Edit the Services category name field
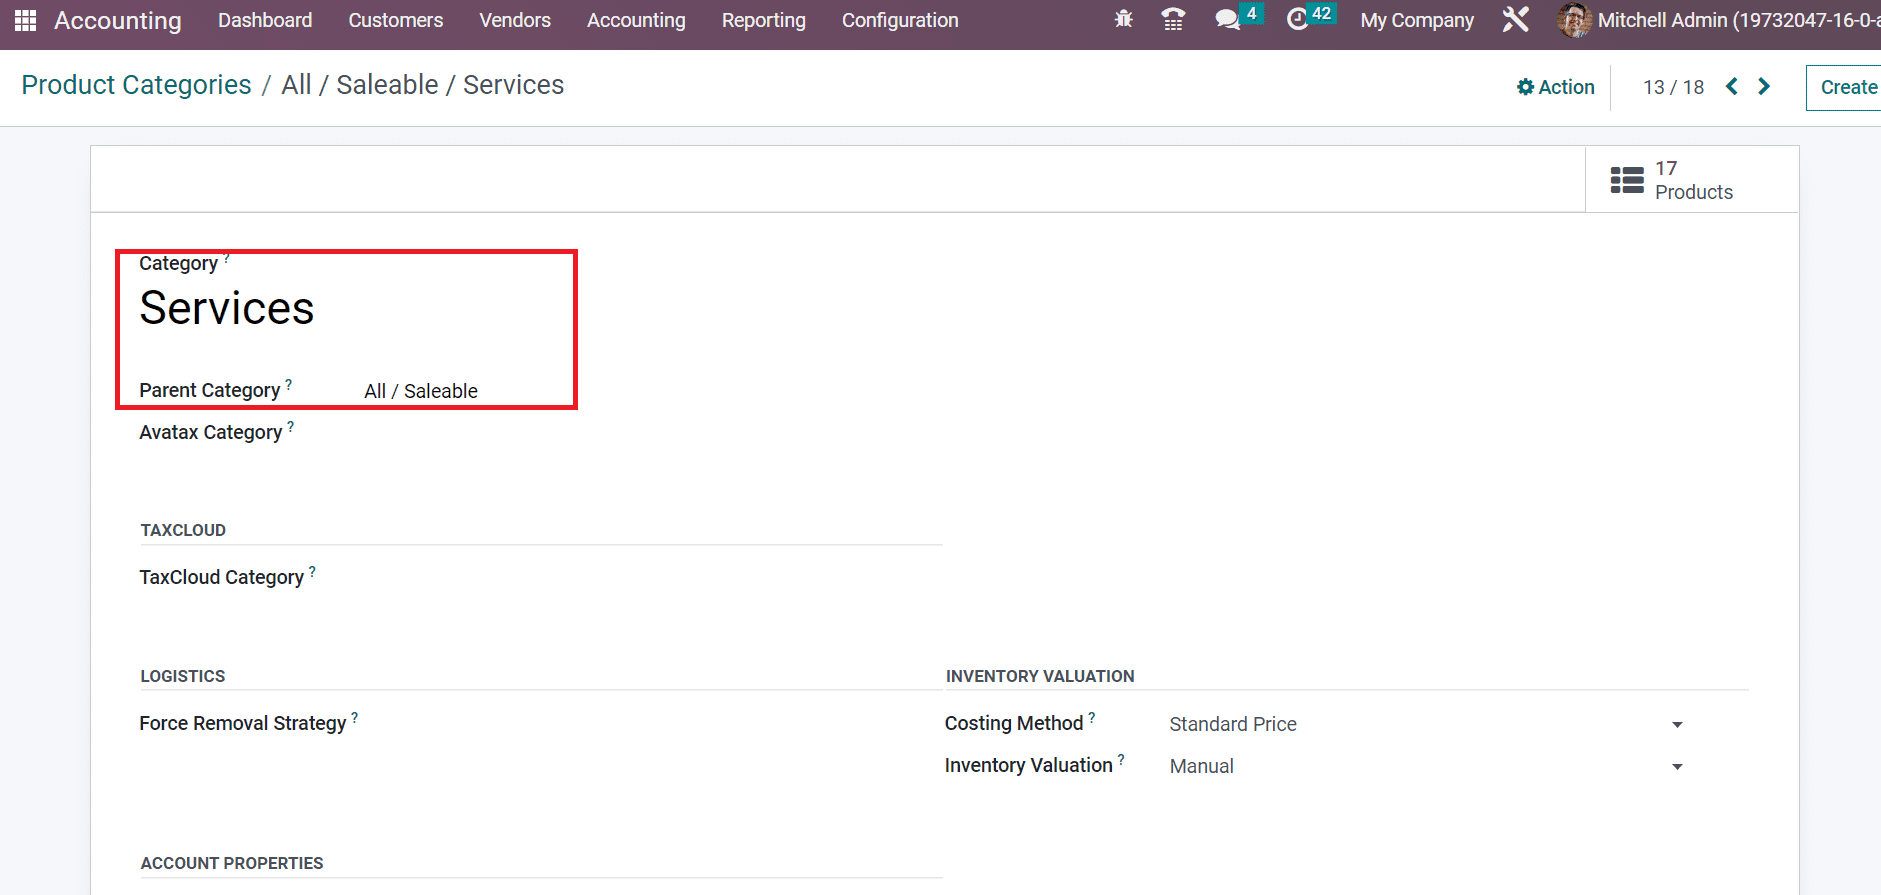Image resolution: width=1881 pixels, height=895 pixels. tap(227, 308)
